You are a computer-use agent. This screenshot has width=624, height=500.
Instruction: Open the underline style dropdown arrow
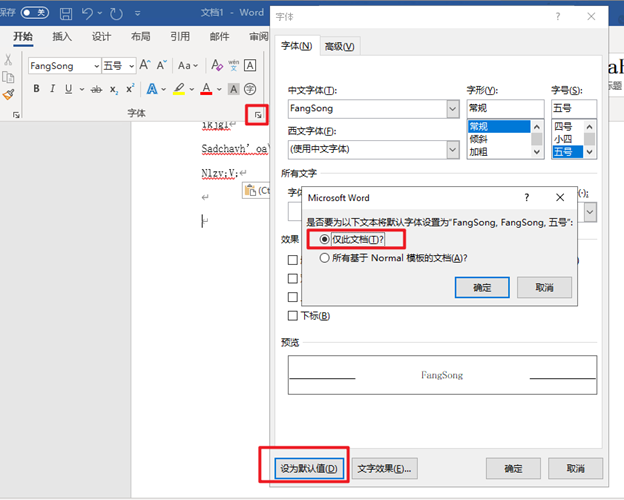(x=82, y=89)
